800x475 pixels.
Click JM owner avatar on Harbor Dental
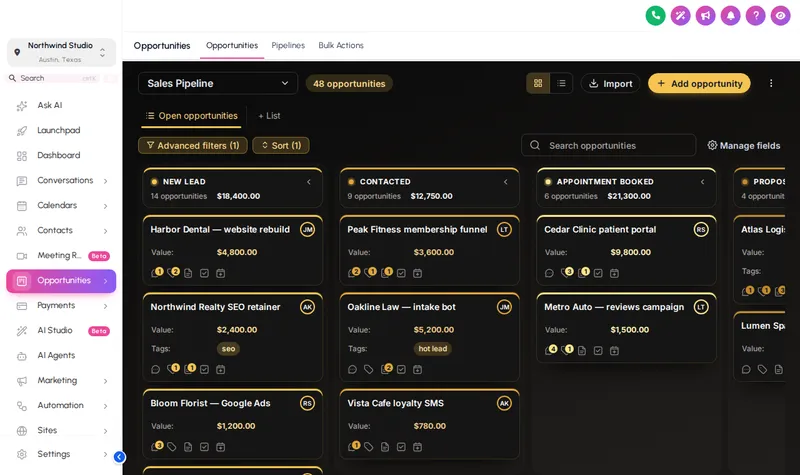[307, 230]
